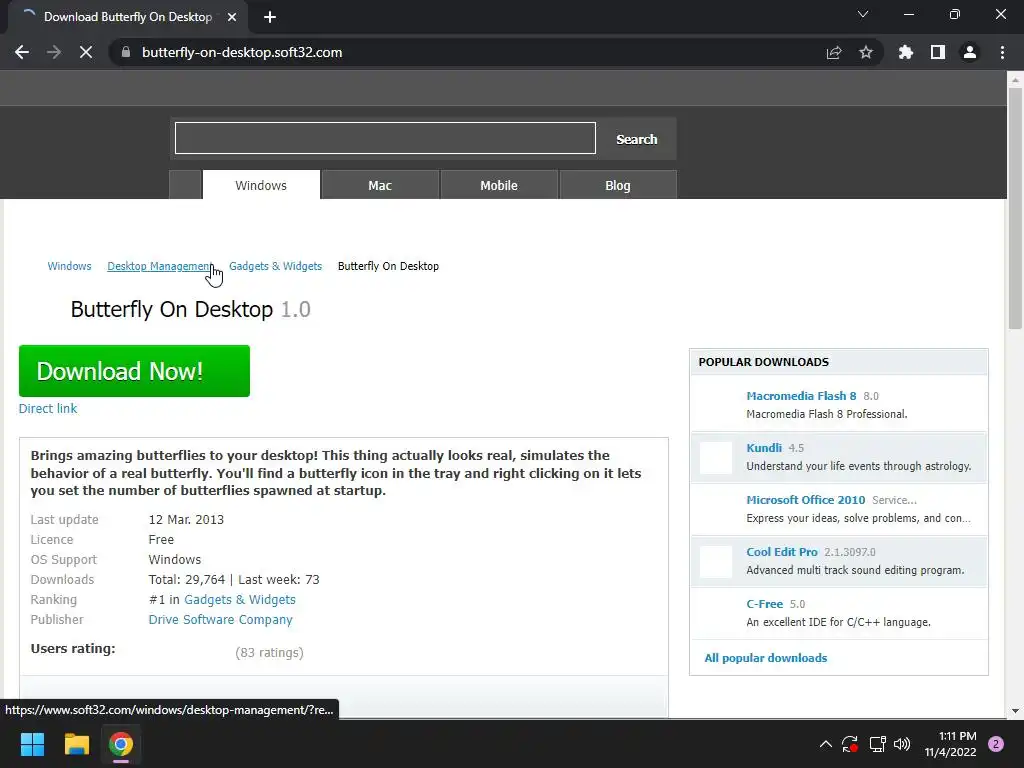Click the address bar URL text
This screenshot has height=768, width=1024.
tap(242, 52)
